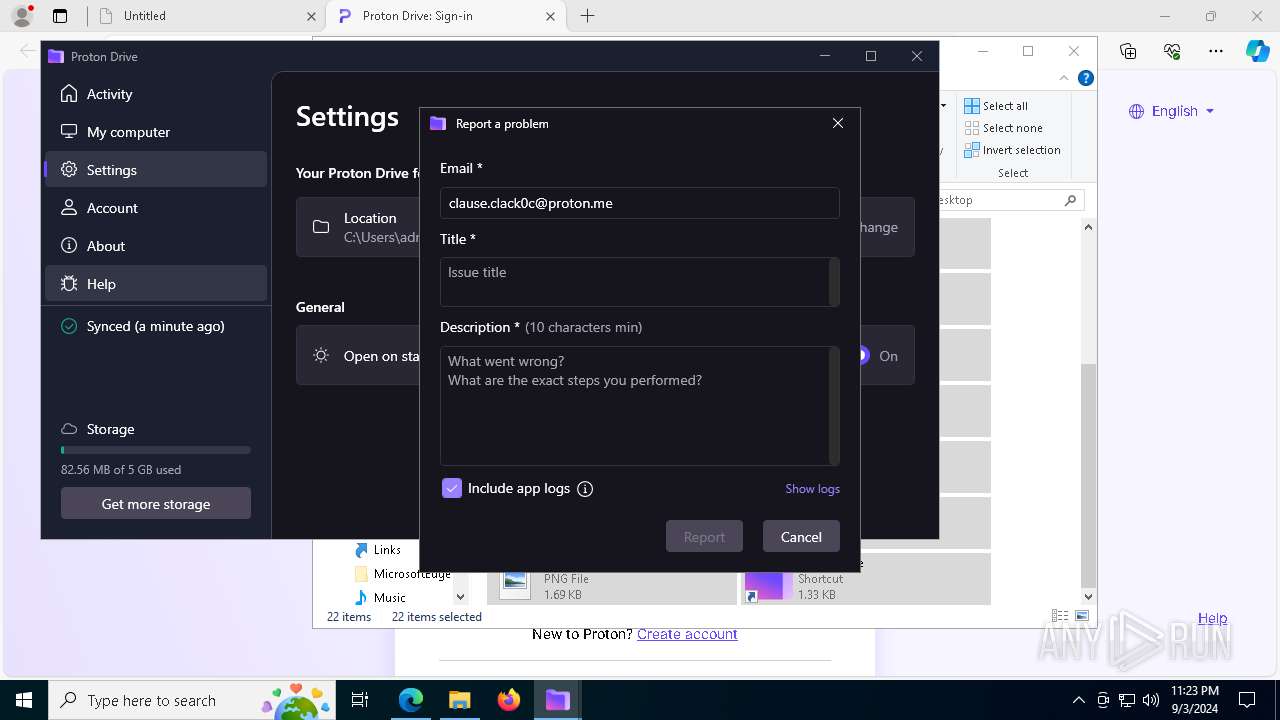This screenshot has width=1280, height=720.
Task: Open Task View on taskbar
Action: (361, 700)
